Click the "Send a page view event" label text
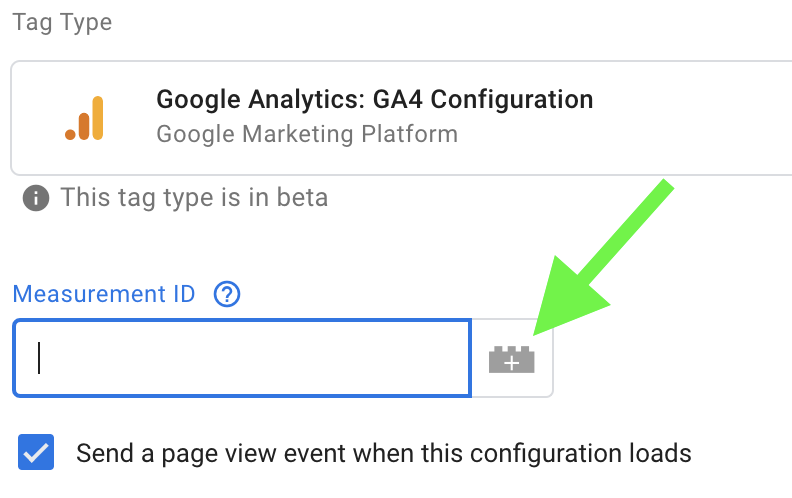 (384, 453)
